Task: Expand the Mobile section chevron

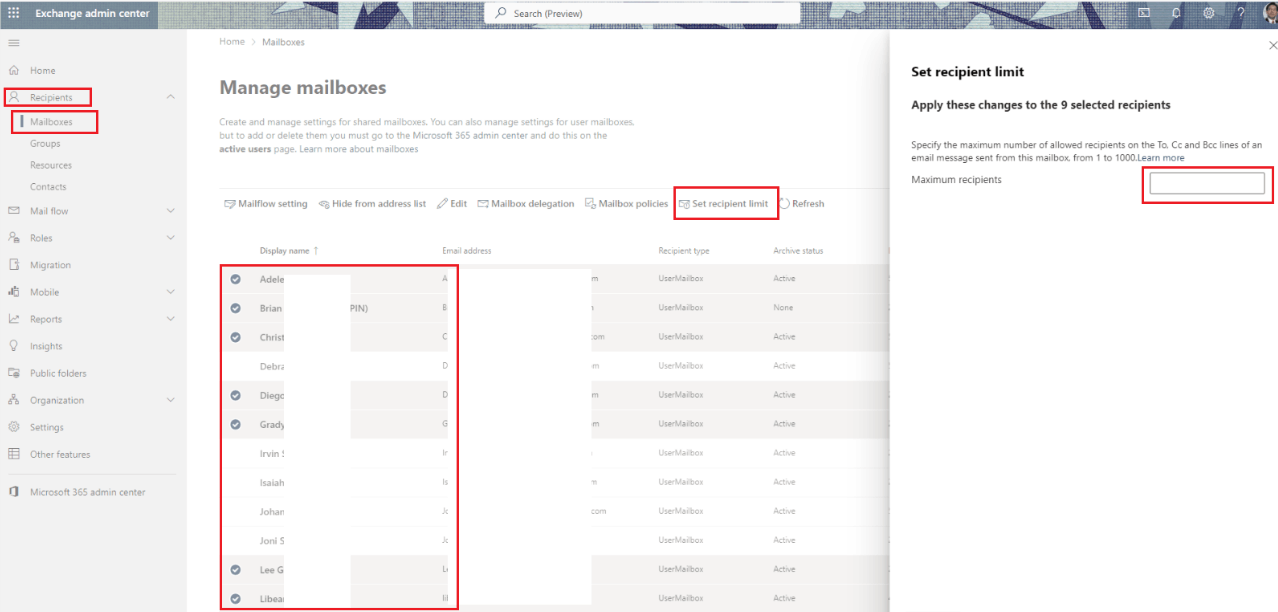Action: tap(170, 292)
